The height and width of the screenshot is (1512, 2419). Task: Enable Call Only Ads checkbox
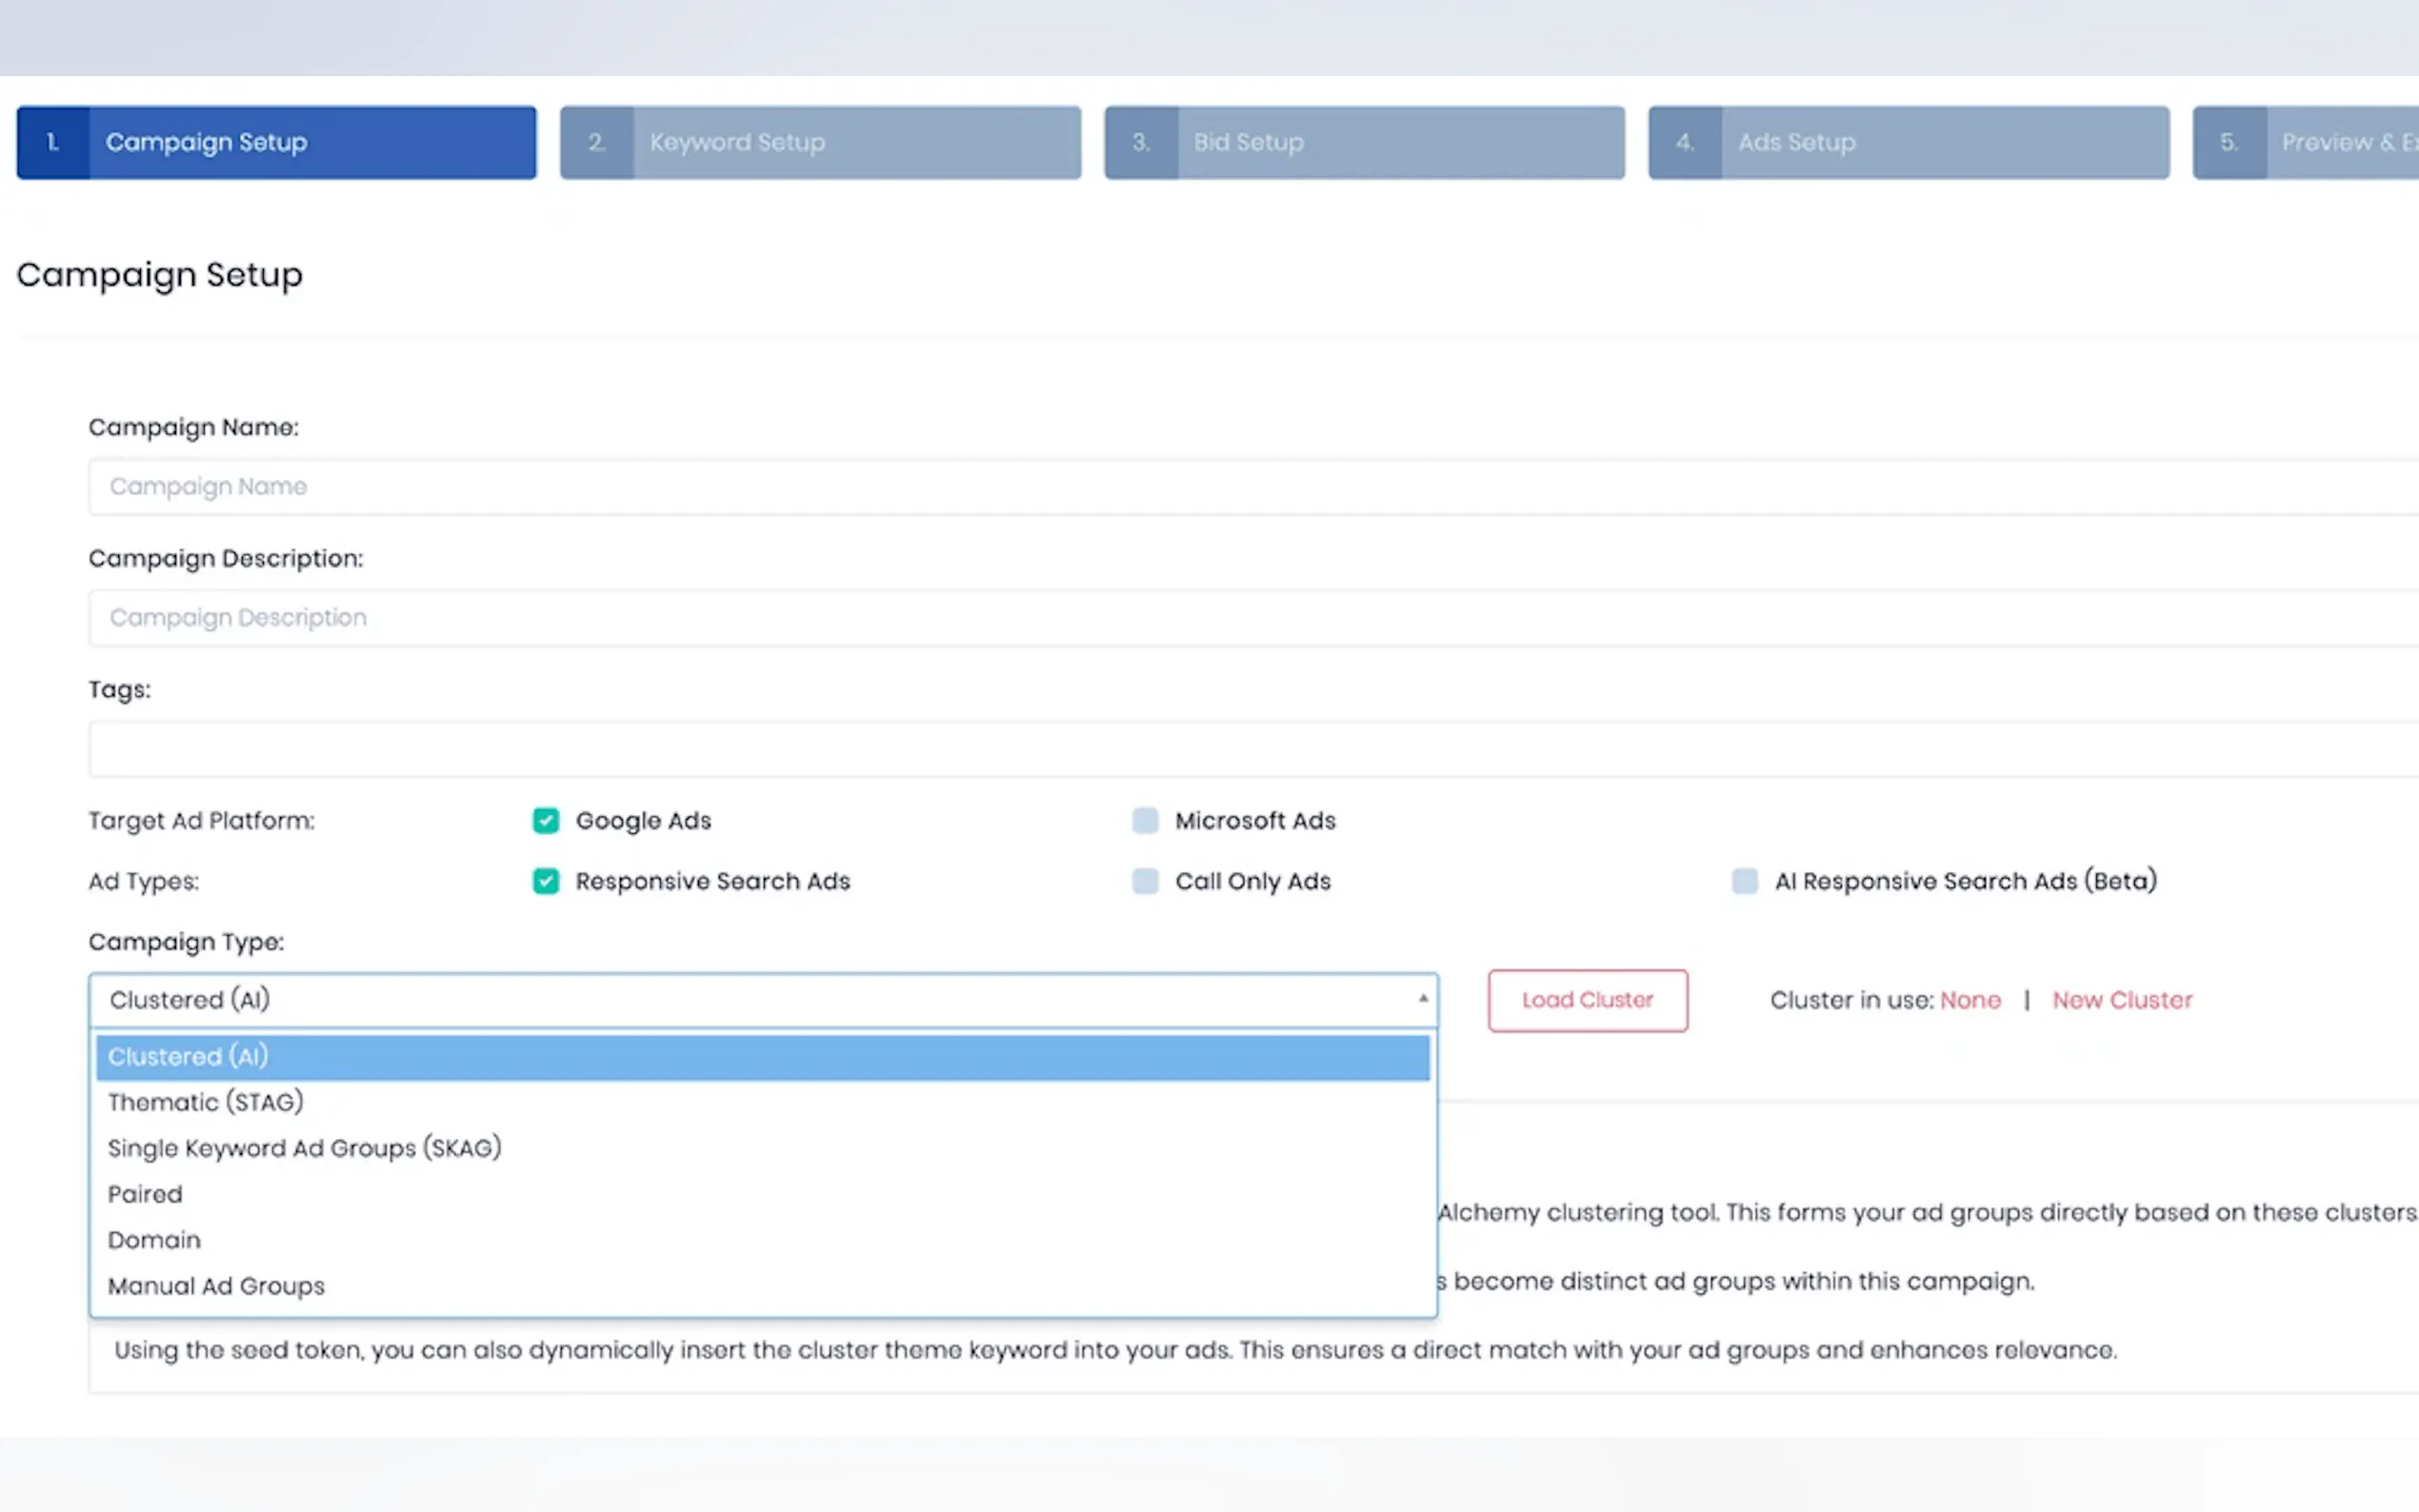tap(1144, 881)
